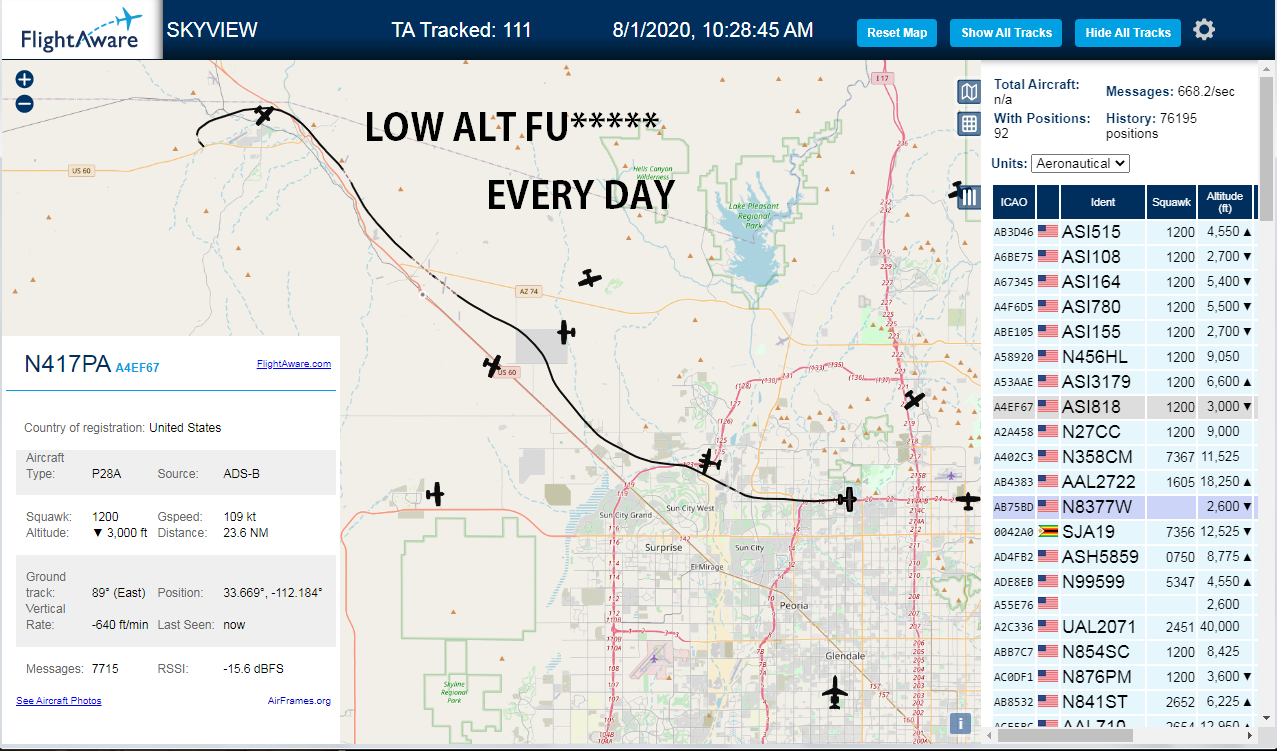The image size is (1277, 751).
Task: Click TA Tracked: 111 counter
Action: [x=461, y=30]
